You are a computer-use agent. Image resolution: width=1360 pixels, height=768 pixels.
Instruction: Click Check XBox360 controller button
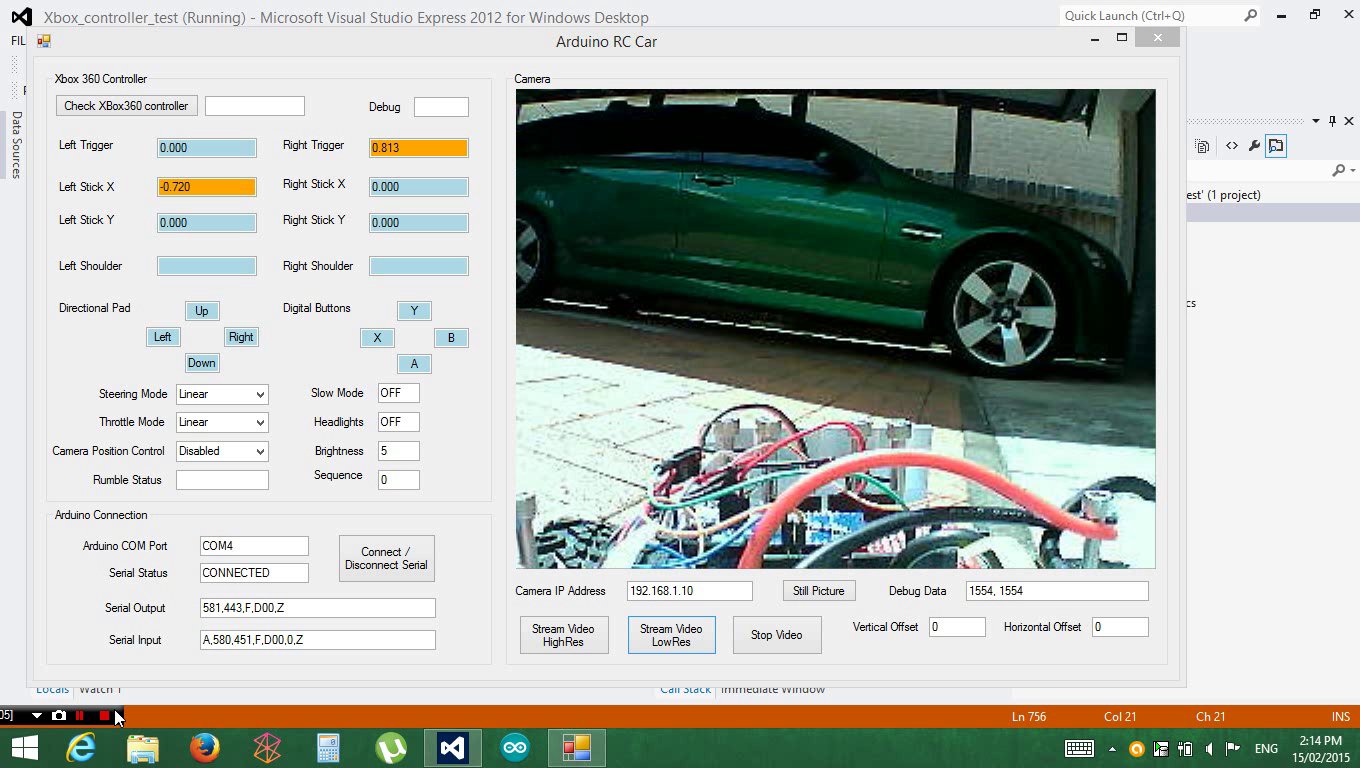126,105
